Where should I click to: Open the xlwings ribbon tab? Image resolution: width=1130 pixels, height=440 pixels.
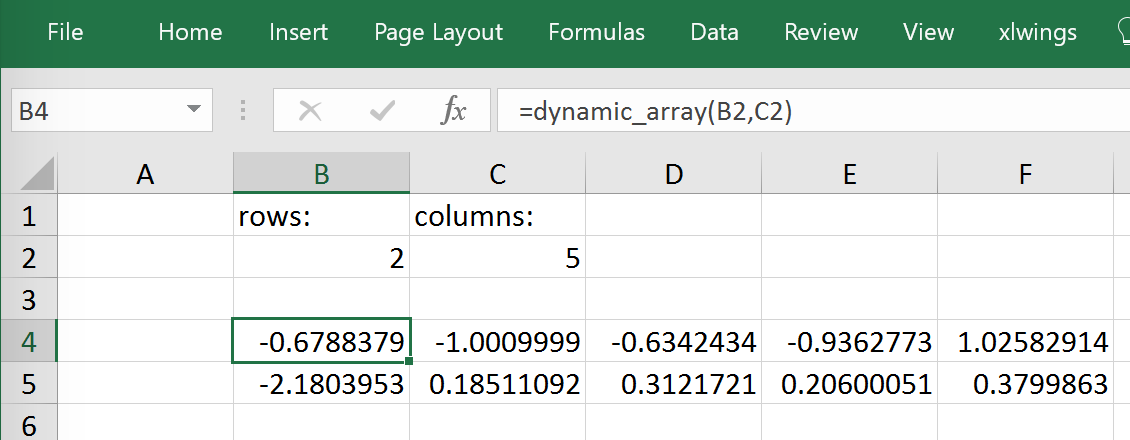1038,32
